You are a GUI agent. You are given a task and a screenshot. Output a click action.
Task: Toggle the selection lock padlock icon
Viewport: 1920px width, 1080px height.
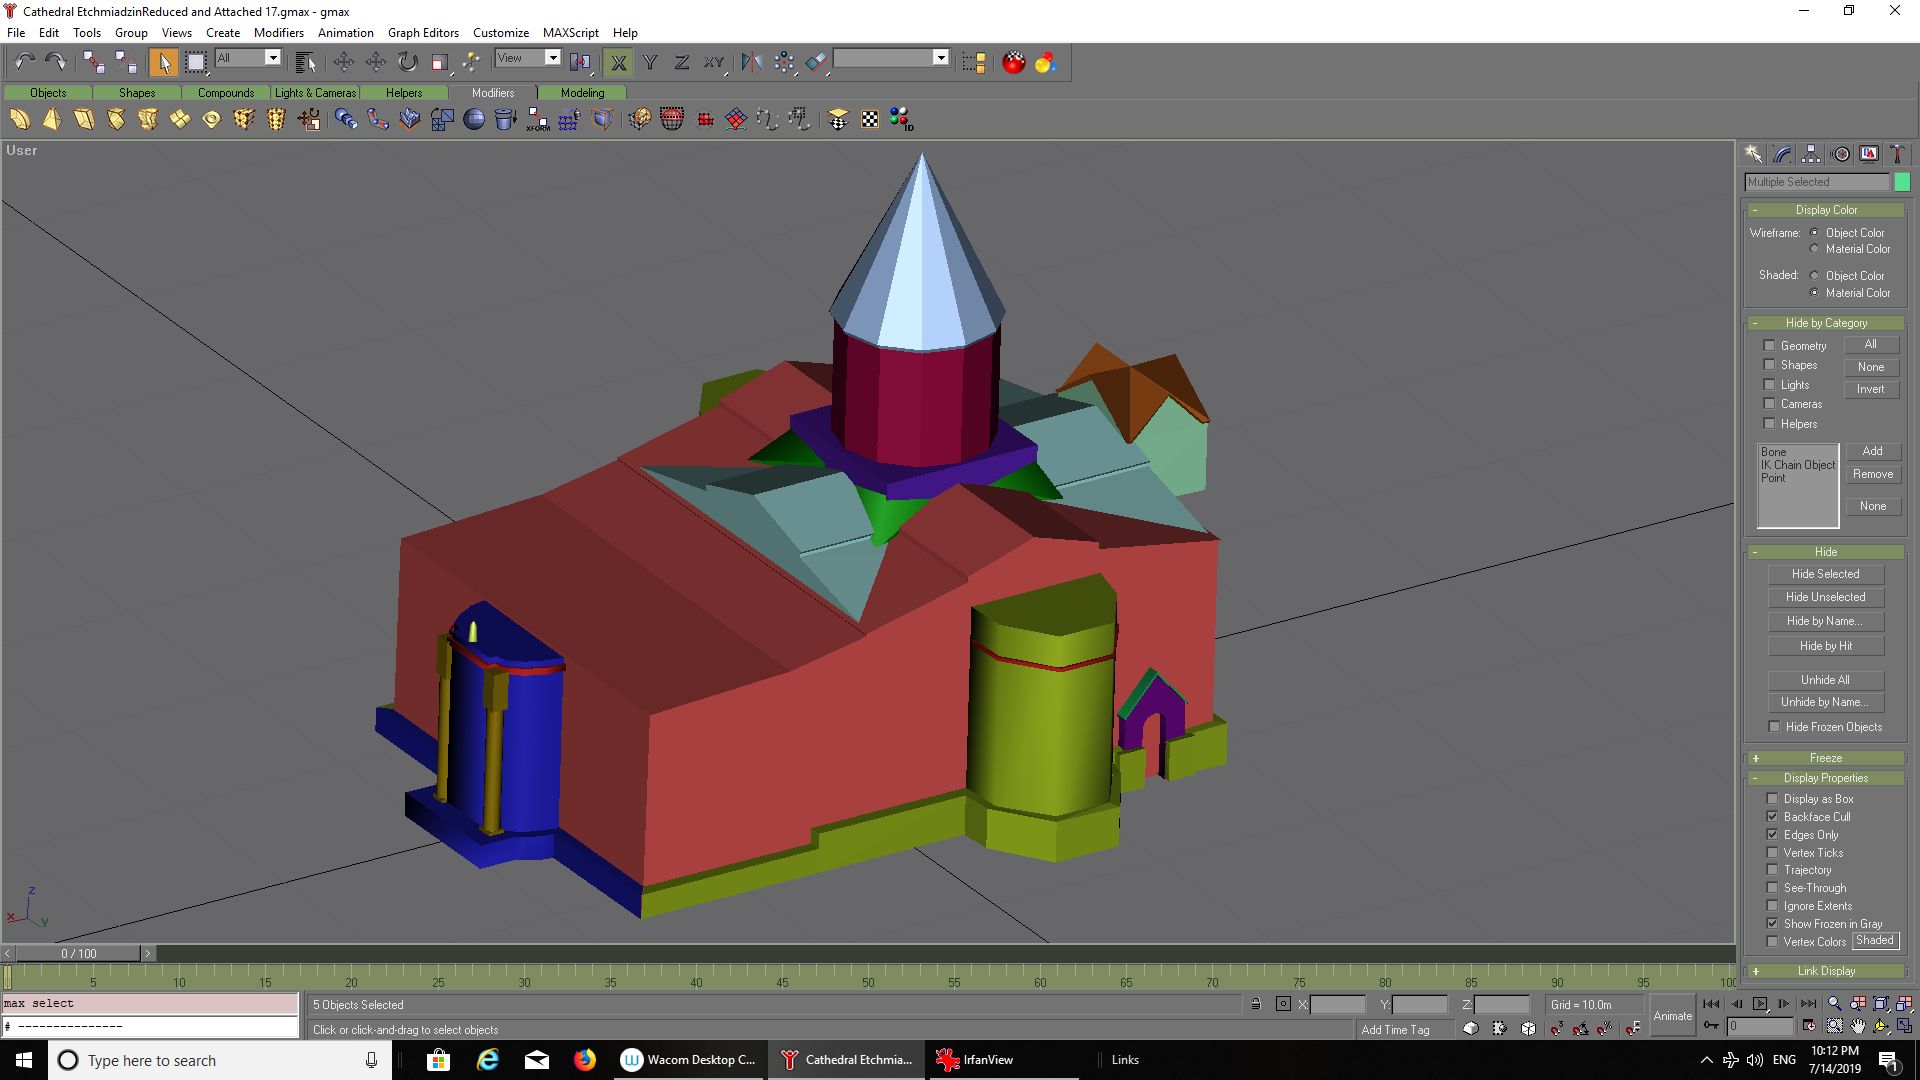tap(1255, 1004)
